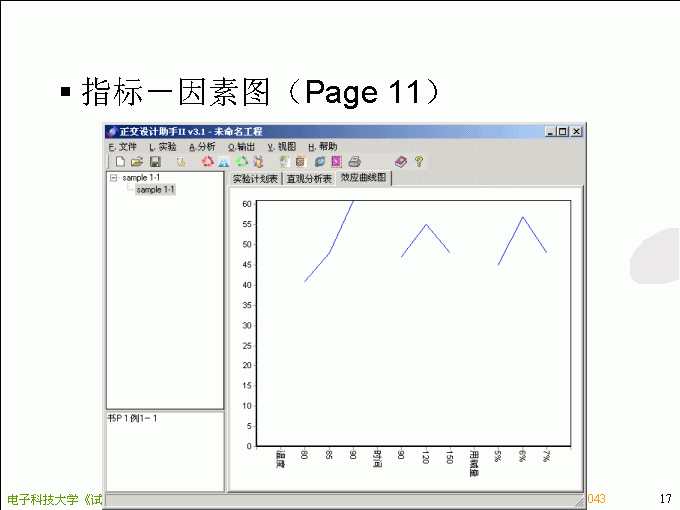Select the 效应曲线图 tab
Screen dimensions: 680x510
(x=364, y=178)
